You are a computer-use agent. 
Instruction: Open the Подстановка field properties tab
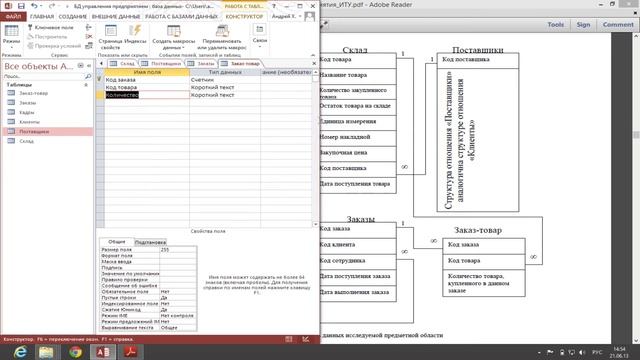(150, 242)
